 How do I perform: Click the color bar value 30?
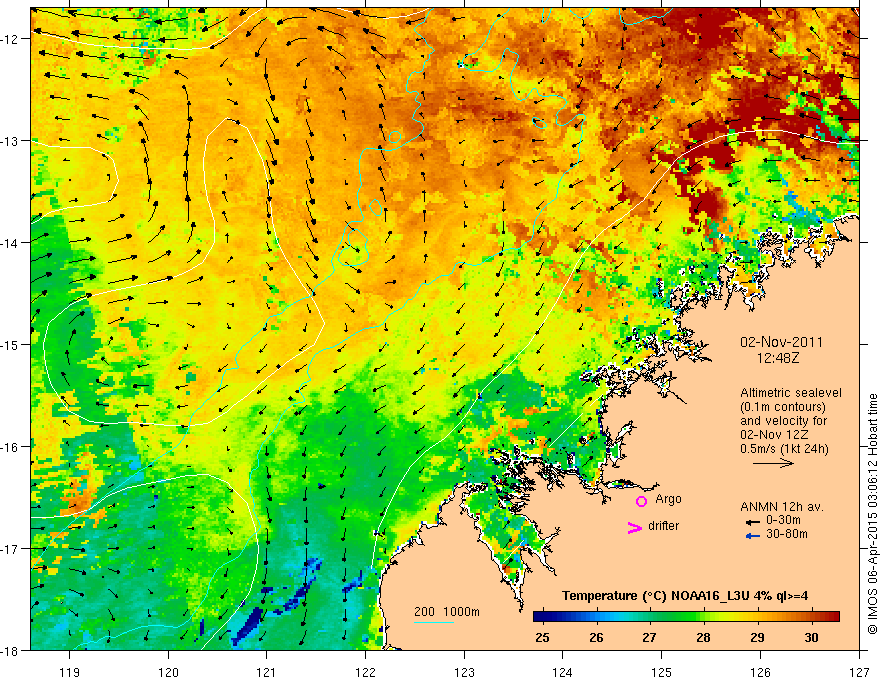(x=811, y=637)
